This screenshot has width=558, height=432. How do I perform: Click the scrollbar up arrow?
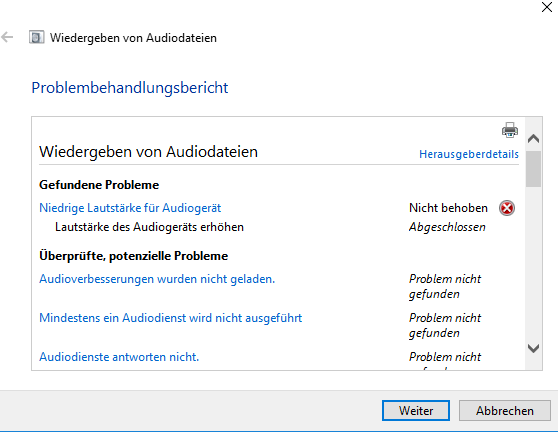click(533, 138)
